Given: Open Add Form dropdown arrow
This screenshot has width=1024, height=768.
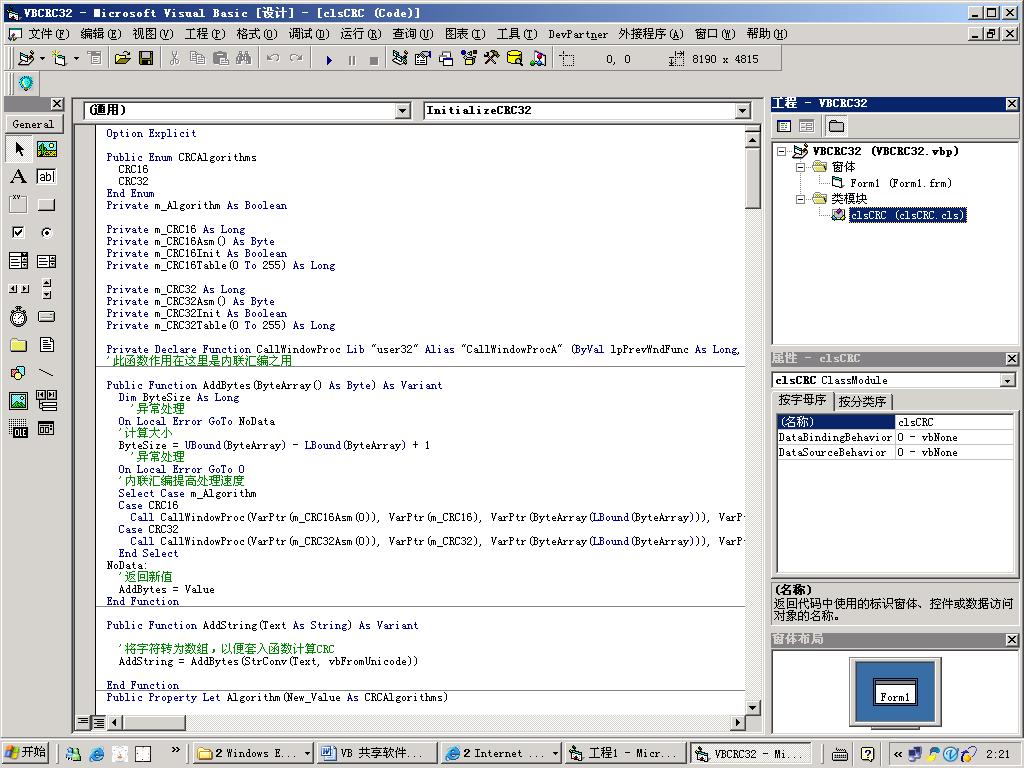Looking at the screenshot, I should pyautogui.click(x=76, y=59).
